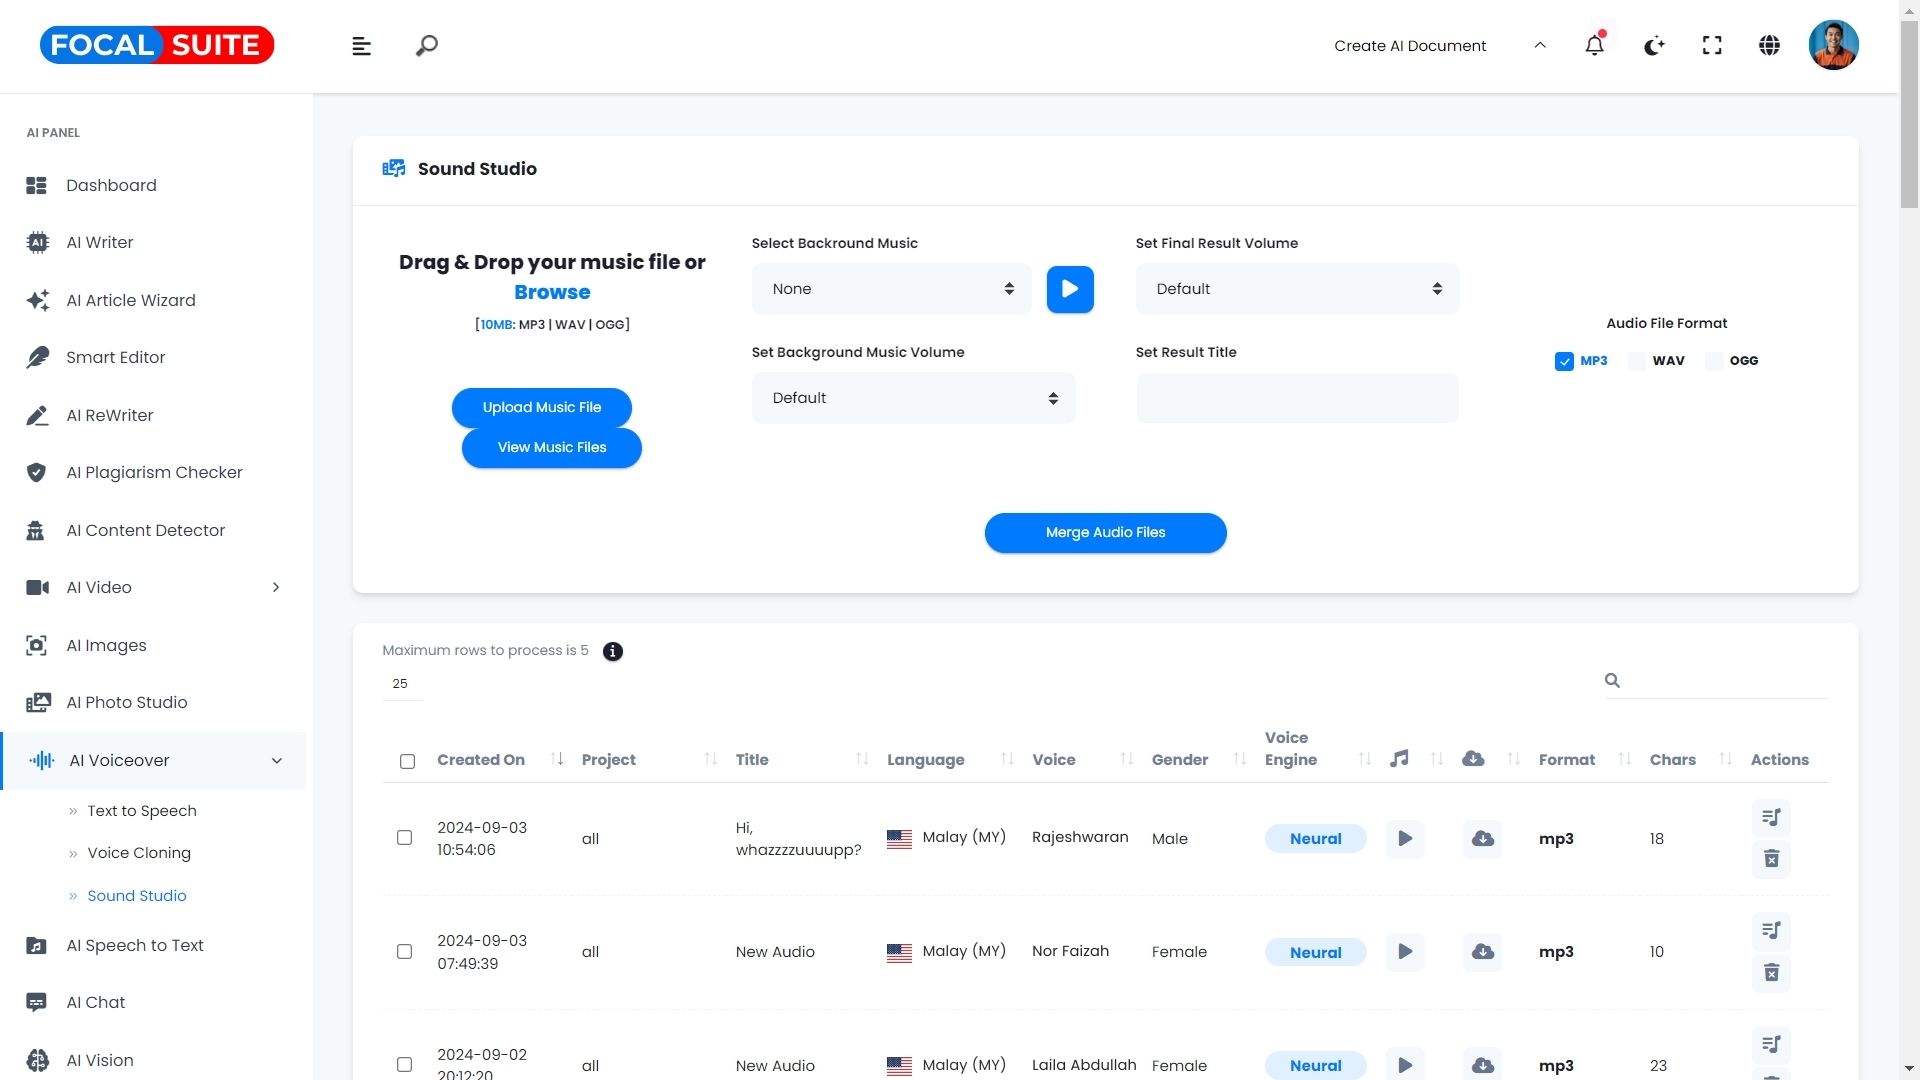Screen dimensions: 1920x1080
Task: Open Text to Speech submenu item
Action: coord(141,811)
